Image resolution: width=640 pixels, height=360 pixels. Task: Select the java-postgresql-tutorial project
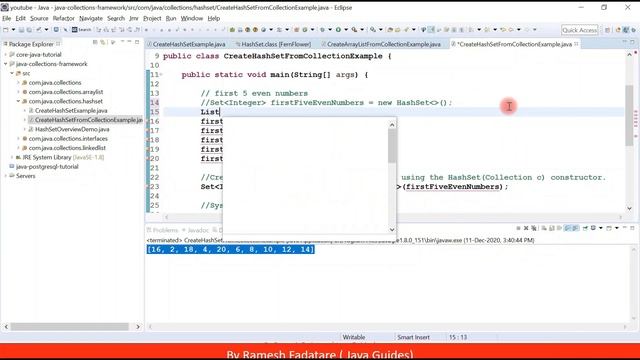point(47,167)
